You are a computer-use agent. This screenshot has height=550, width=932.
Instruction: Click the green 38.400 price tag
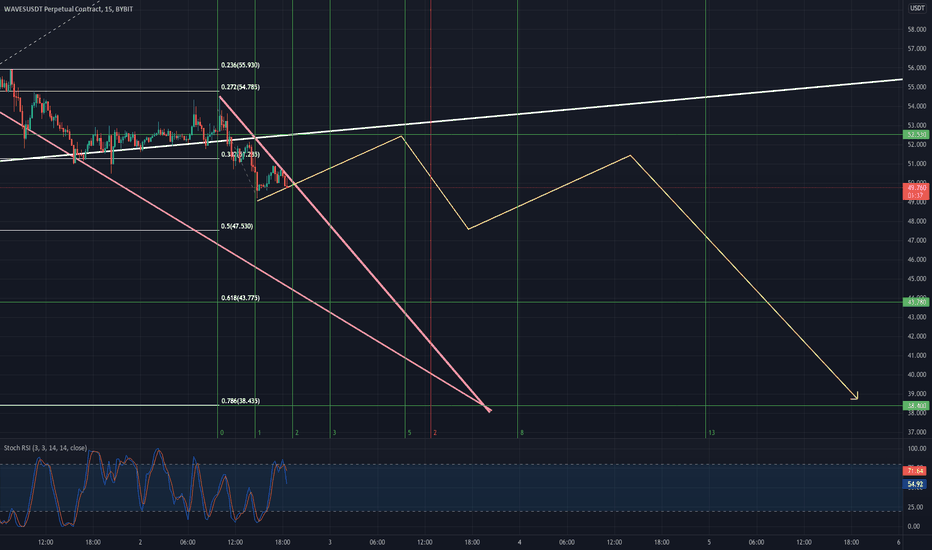point(917,406)
